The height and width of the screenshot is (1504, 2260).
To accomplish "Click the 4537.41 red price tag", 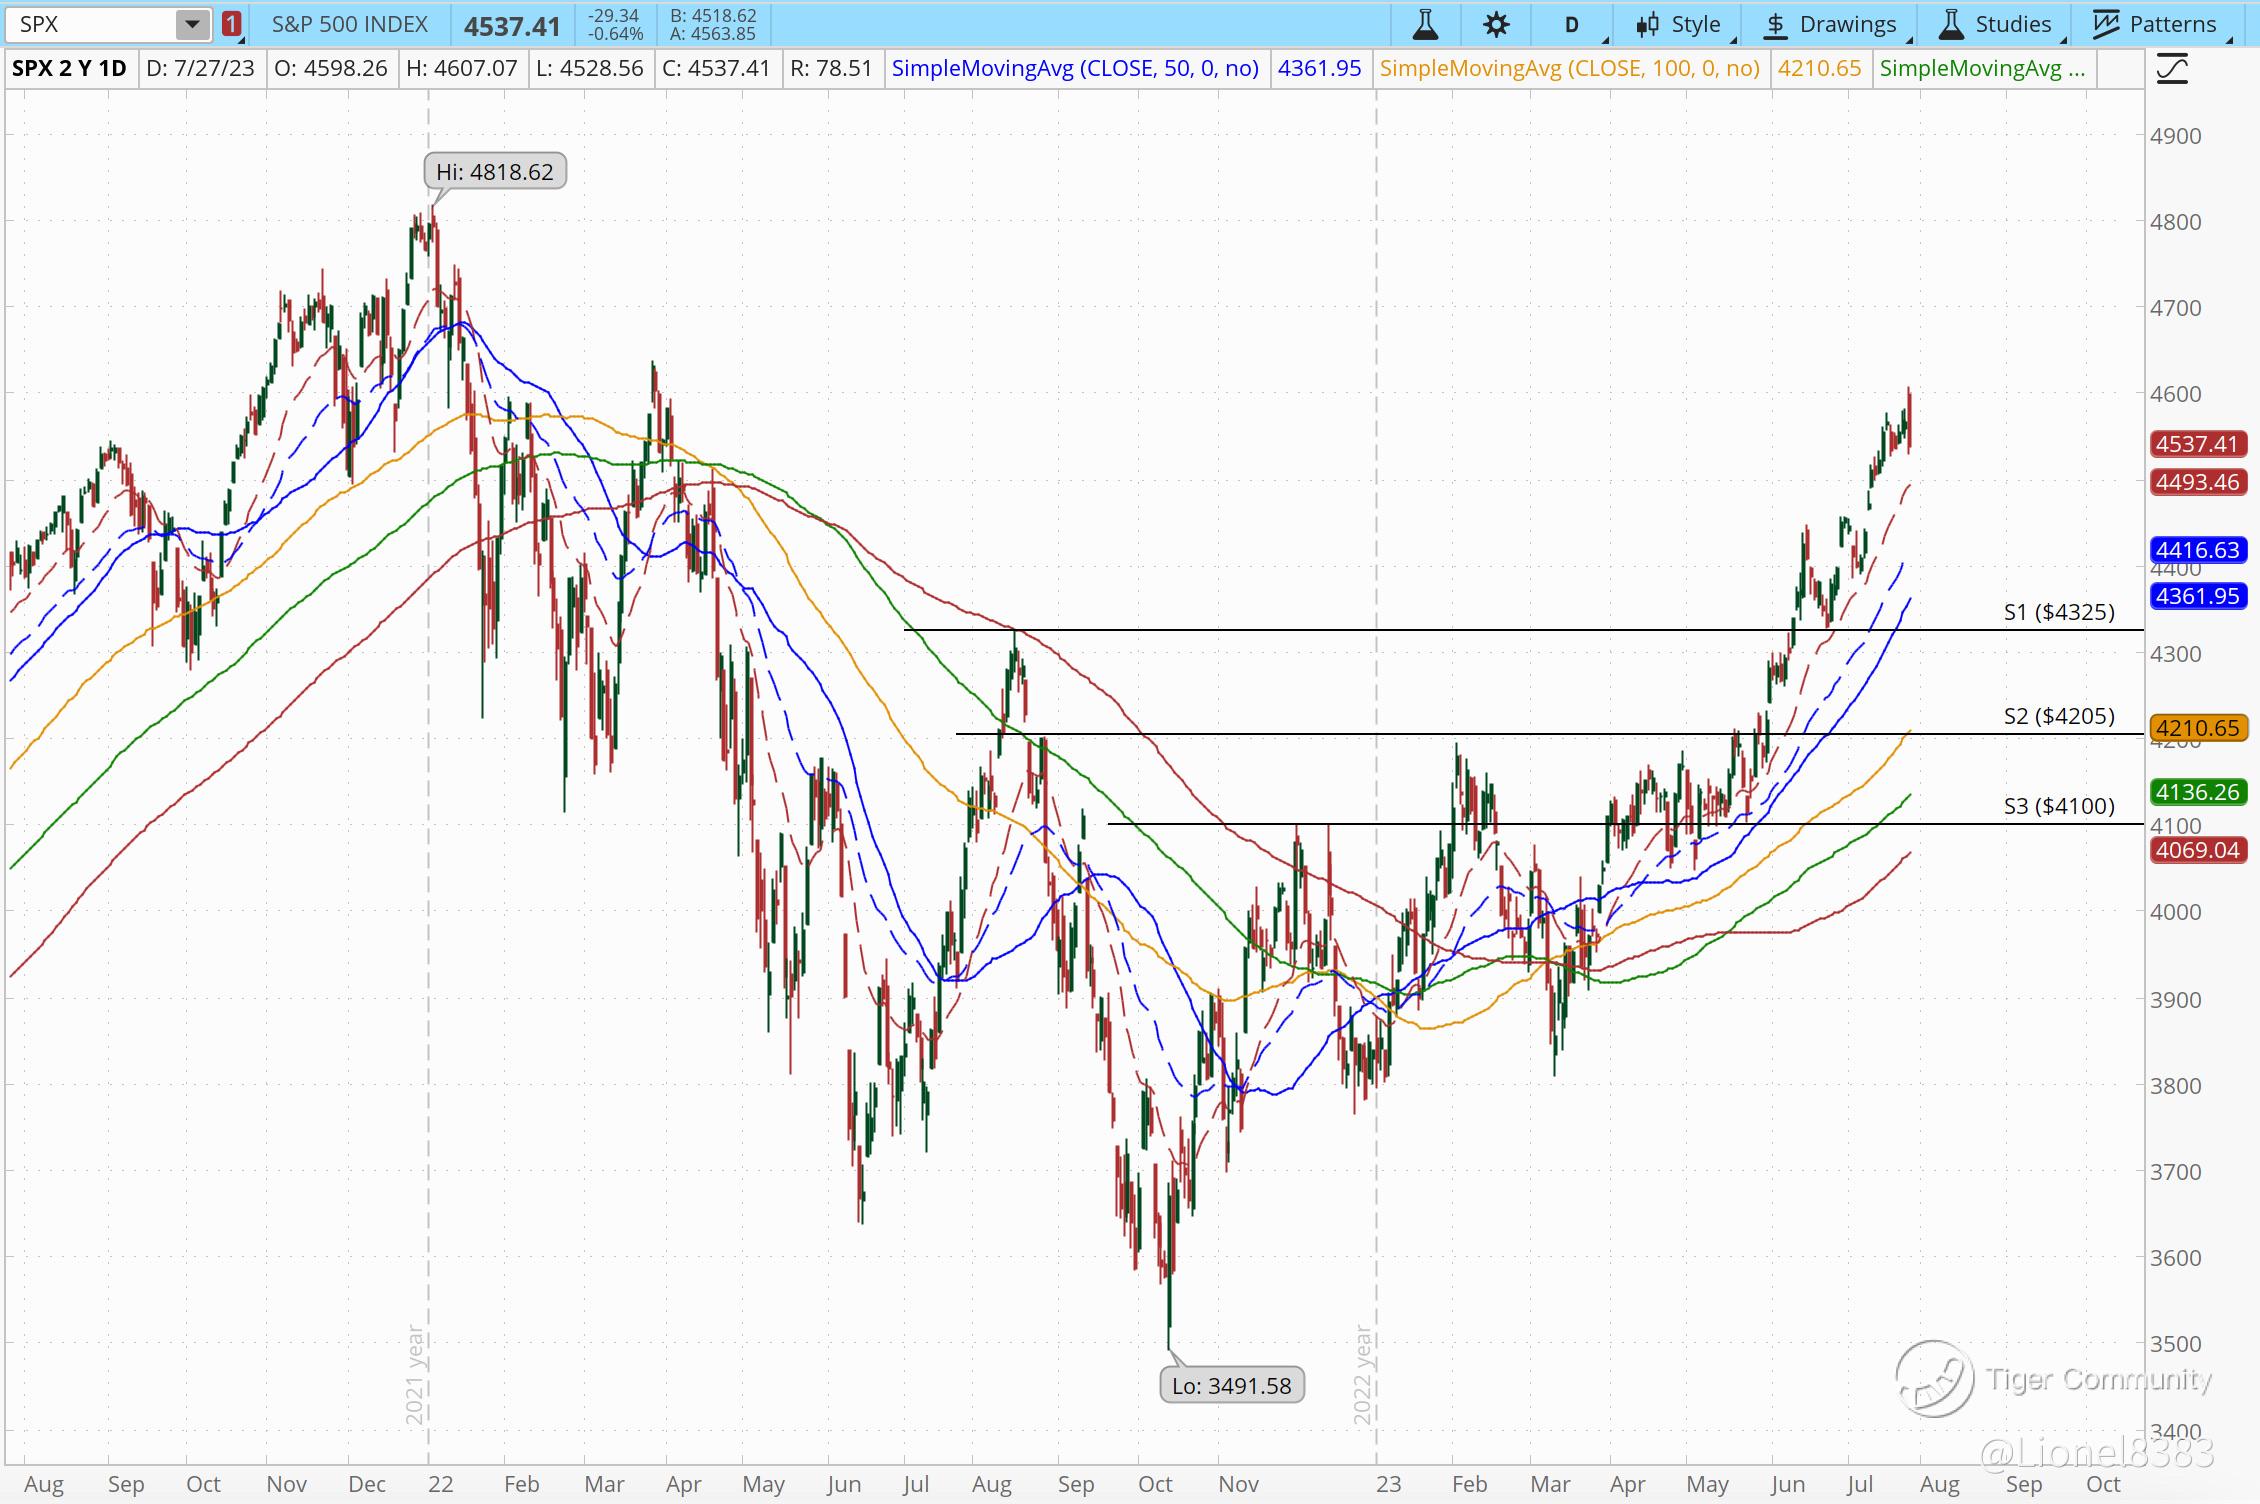I will click(2196, 444).
